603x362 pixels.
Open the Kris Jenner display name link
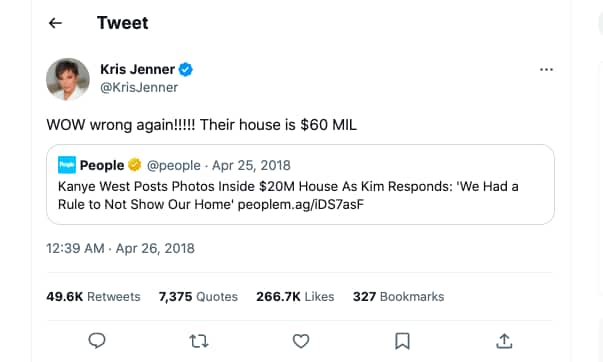137,70
